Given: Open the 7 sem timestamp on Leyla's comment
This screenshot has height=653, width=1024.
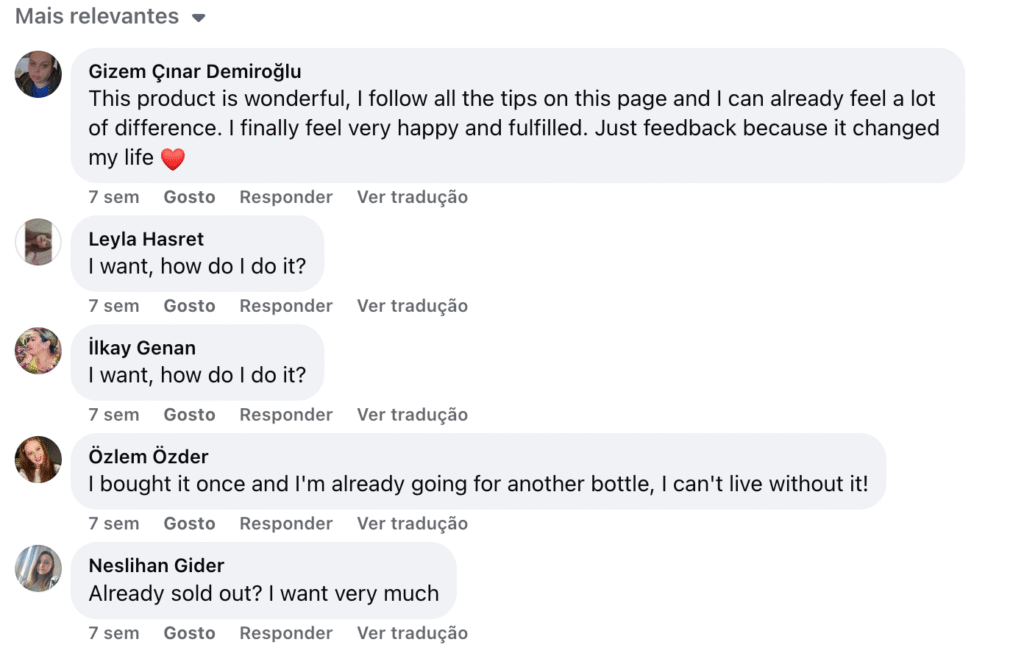Looking at the screenshot, I should 114,306.
